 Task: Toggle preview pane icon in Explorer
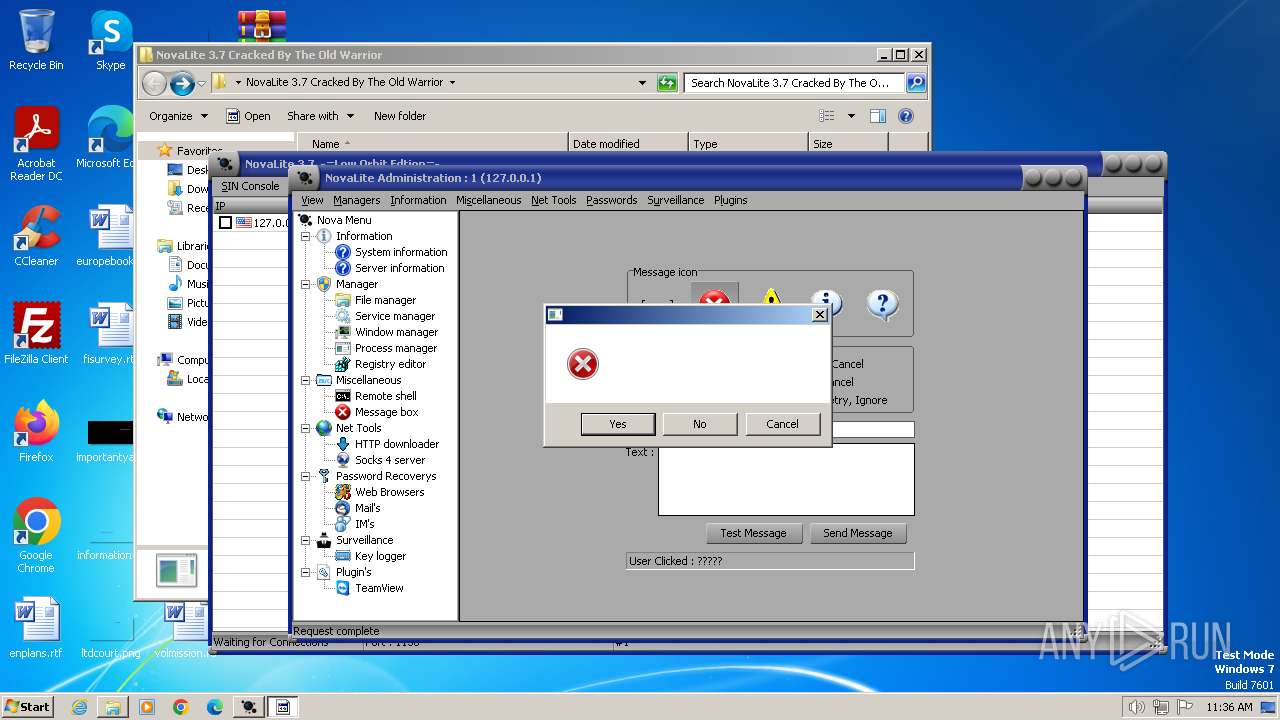coord(877,116)
